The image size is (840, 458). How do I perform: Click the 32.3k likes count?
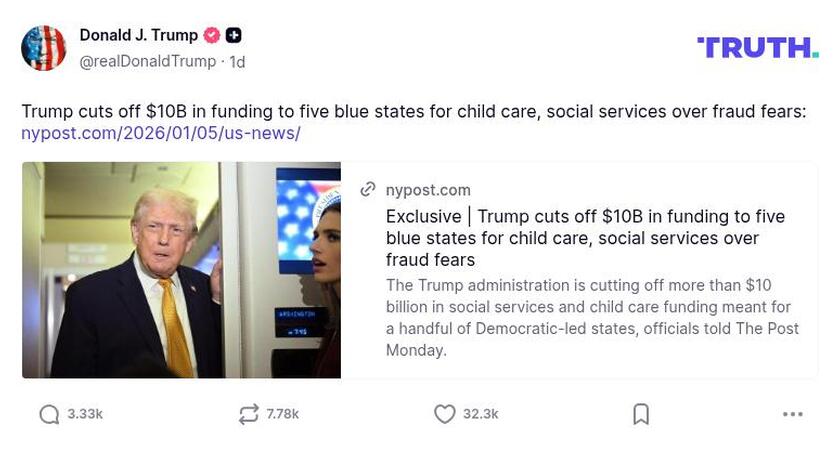tap(480, 414)
